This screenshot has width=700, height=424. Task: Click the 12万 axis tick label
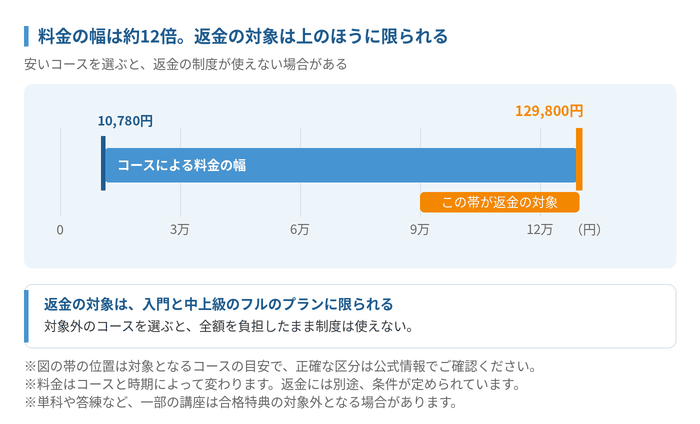pyautogui.click(x=539, y=230)
